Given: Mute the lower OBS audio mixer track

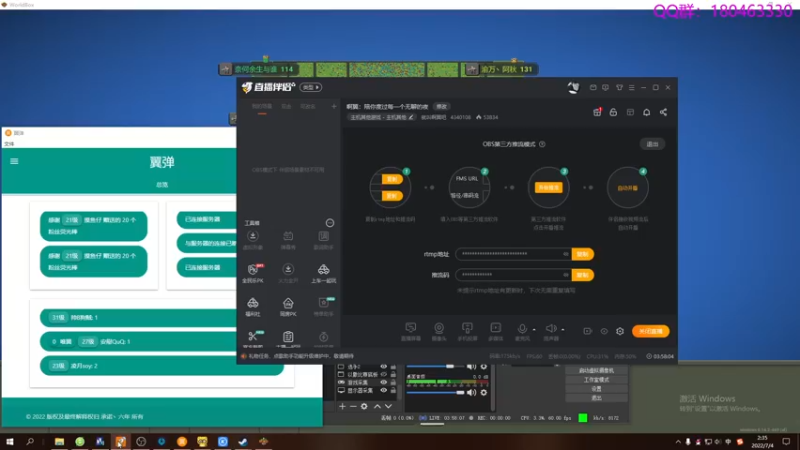Looking at the screenshot, I should click(471, 392).
